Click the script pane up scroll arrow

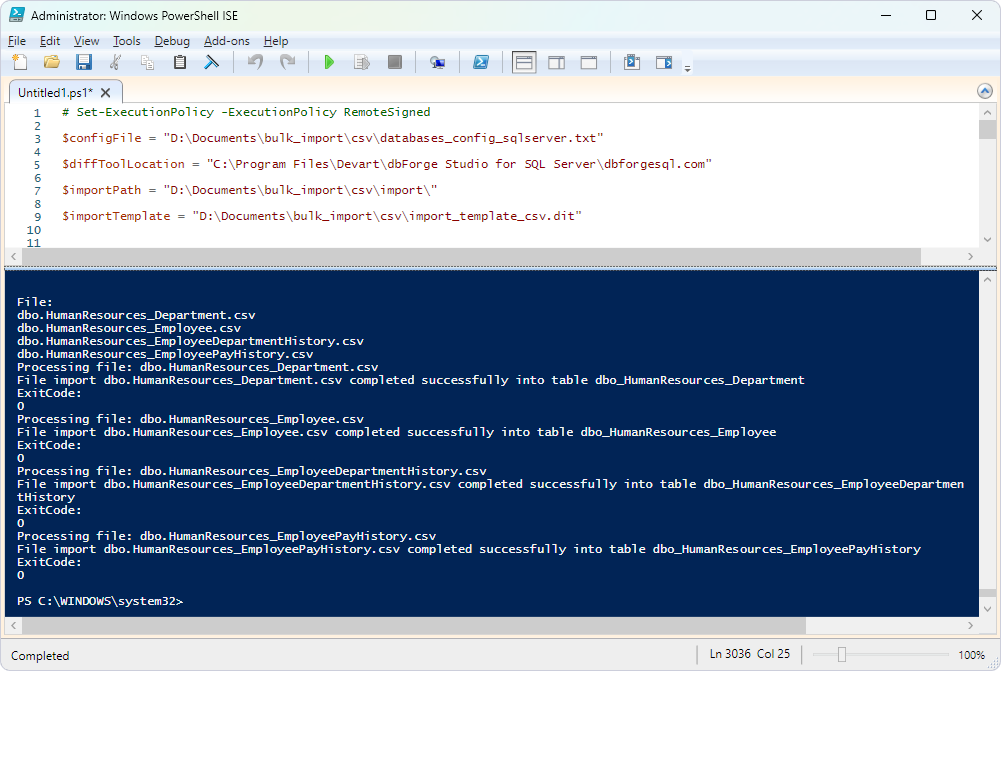coord(988,112)
